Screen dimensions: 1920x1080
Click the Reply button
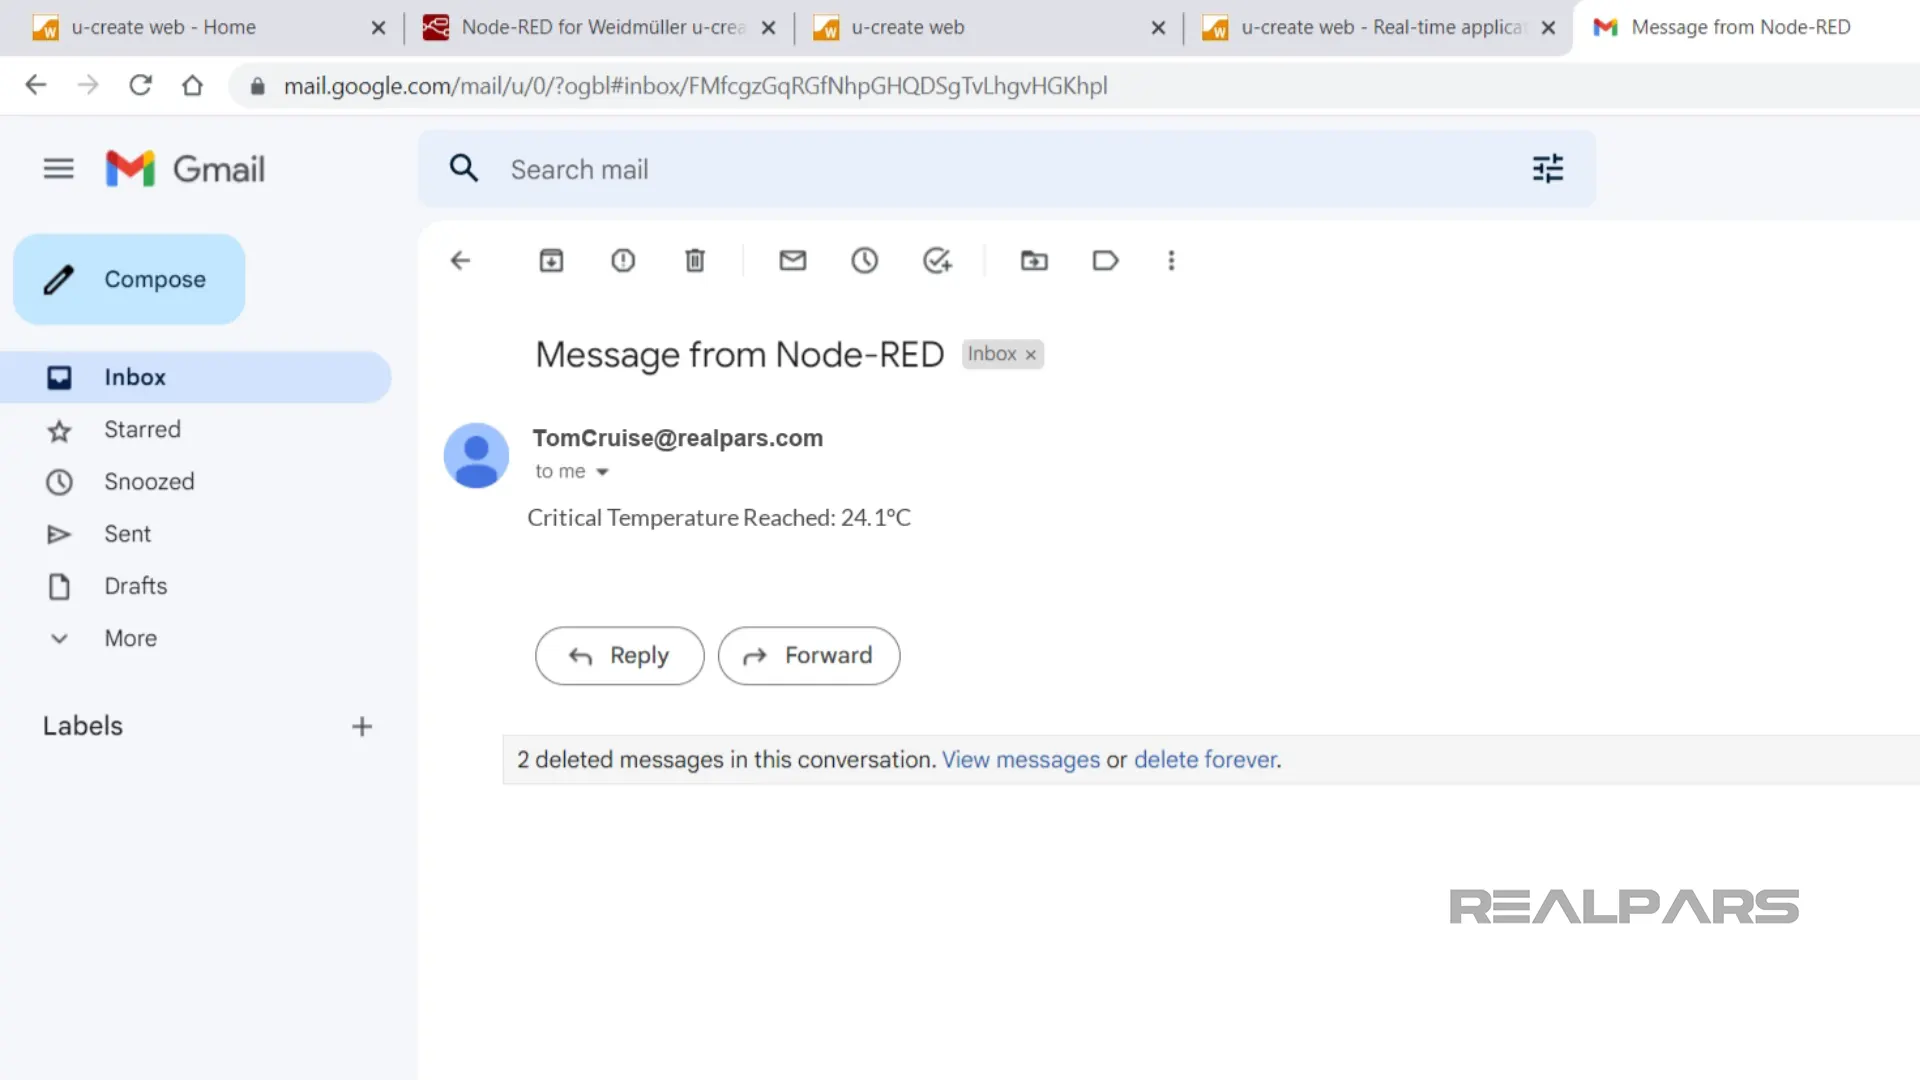pos(619,656)
